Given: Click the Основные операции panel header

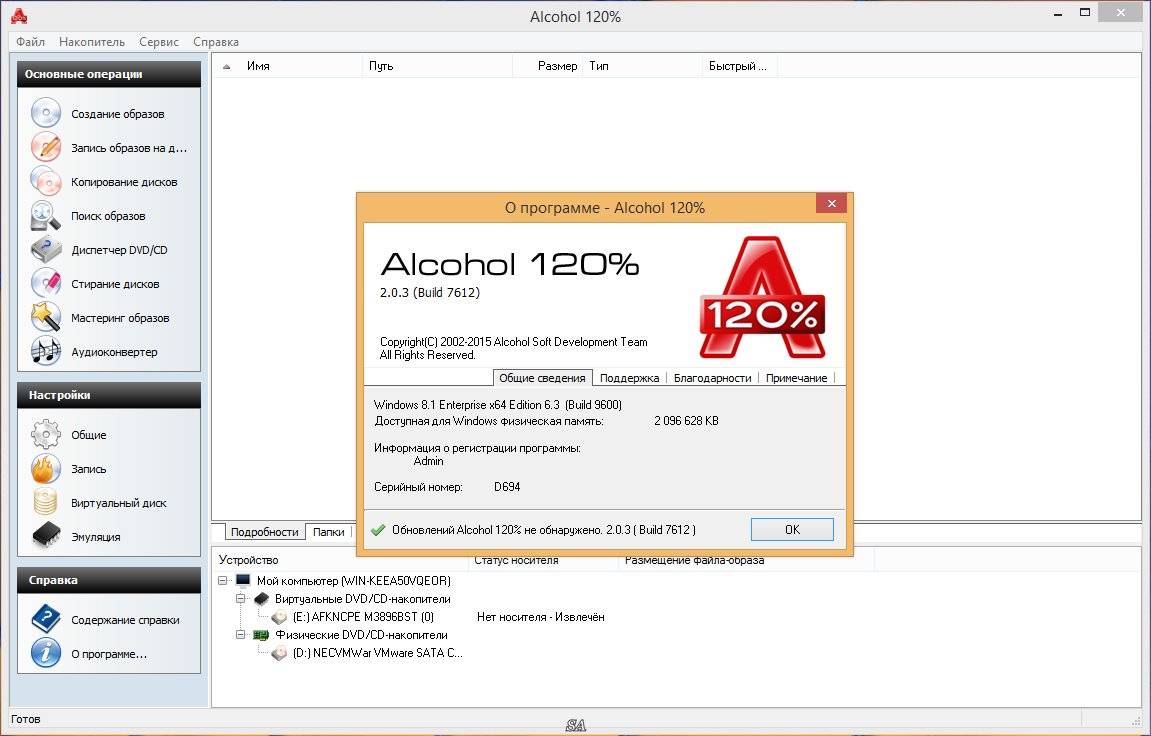Looking at the screenshot, I should click(109, 74).
